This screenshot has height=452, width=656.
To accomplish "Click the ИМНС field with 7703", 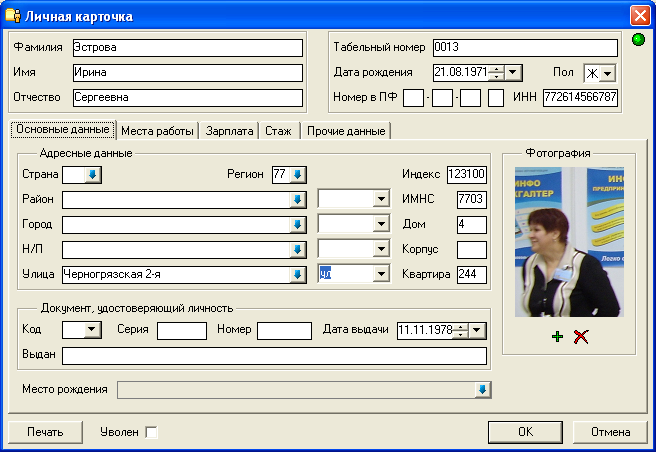I will click(472, 200).
